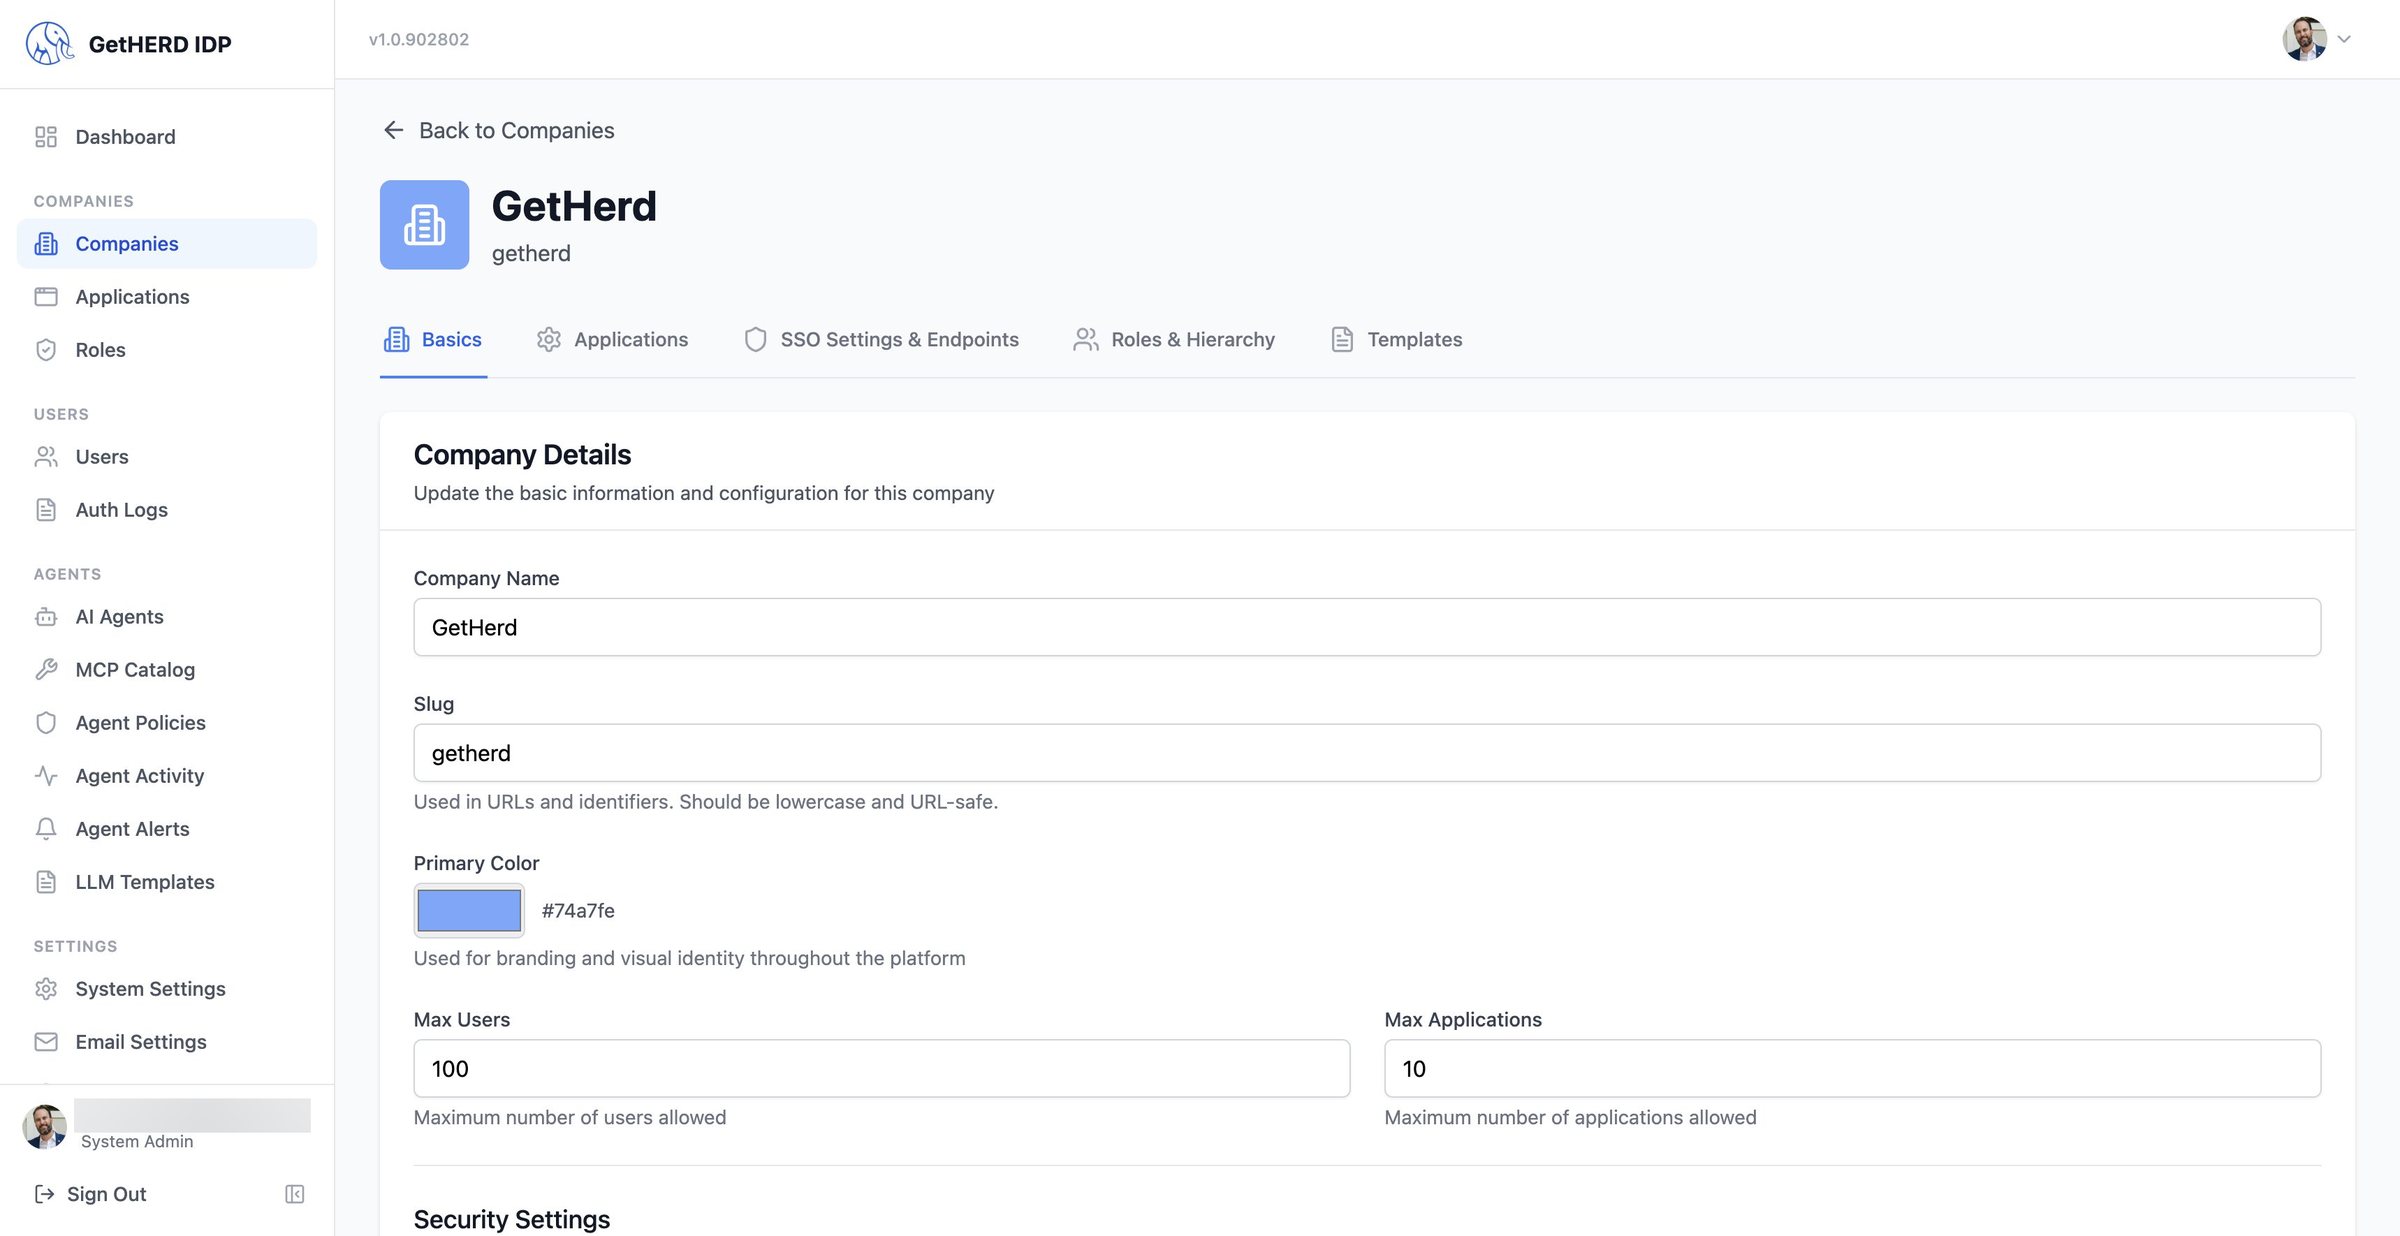Click the Security Settings heading
This screenshot has height=1236, width=2400.
pyautogui.click(x=512, y=1219)
